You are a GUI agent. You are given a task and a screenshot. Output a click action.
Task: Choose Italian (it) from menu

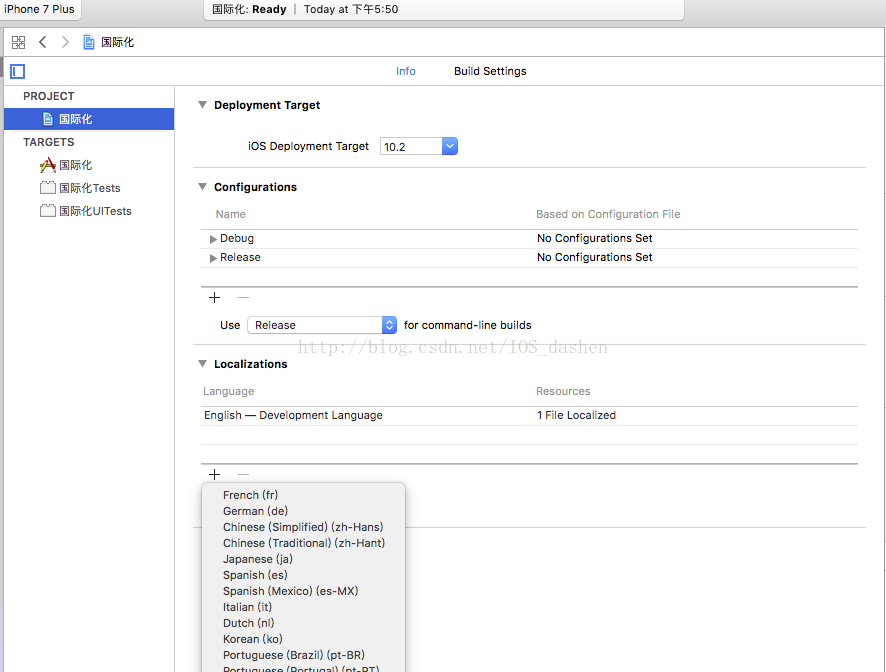pyautogui.click(x=303, y=607)
